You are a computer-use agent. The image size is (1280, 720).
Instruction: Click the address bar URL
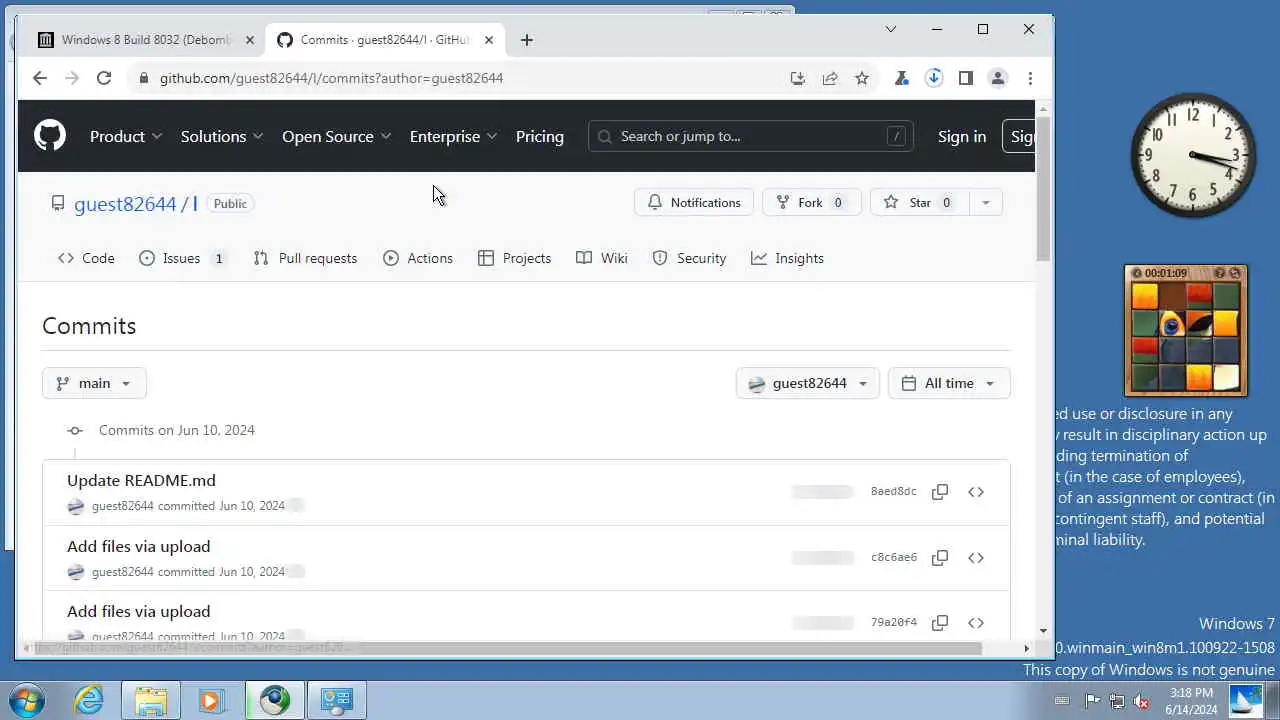coord(331,78)
